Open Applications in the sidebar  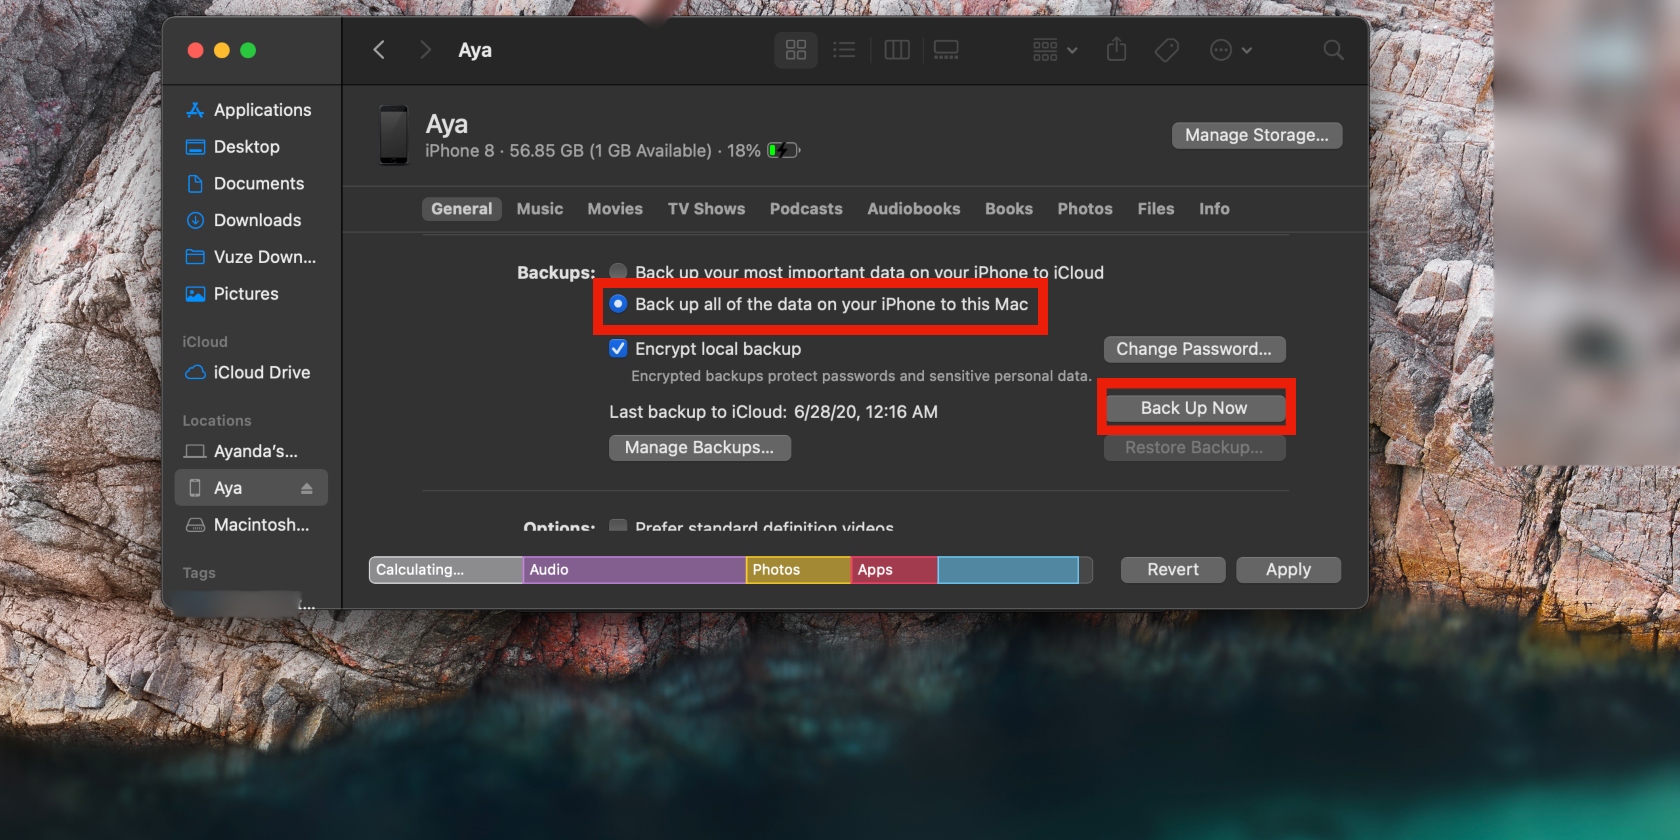pos(251,110)
